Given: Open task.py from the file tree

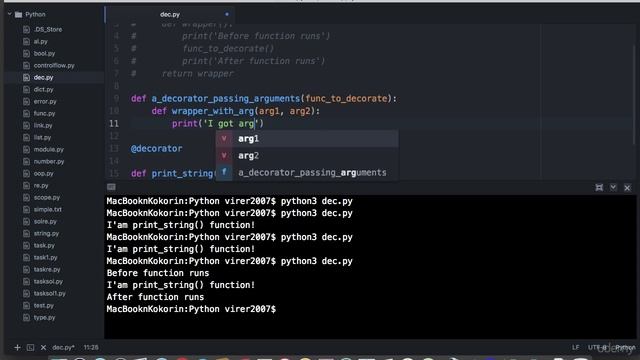Looking at the screenshot, I should 44,245.
